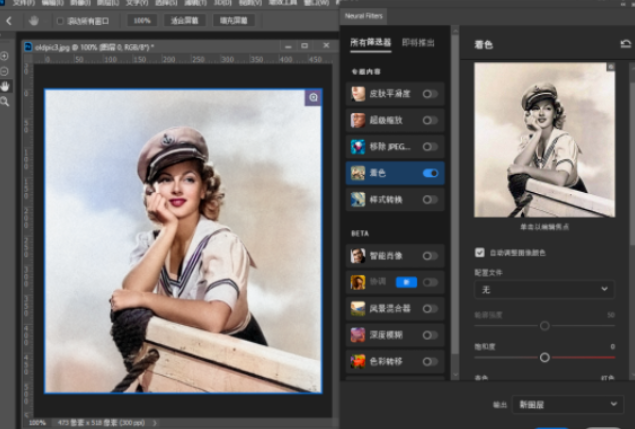Uncheck 自动调整图像颜色 checkbox

tap(479, 251)
